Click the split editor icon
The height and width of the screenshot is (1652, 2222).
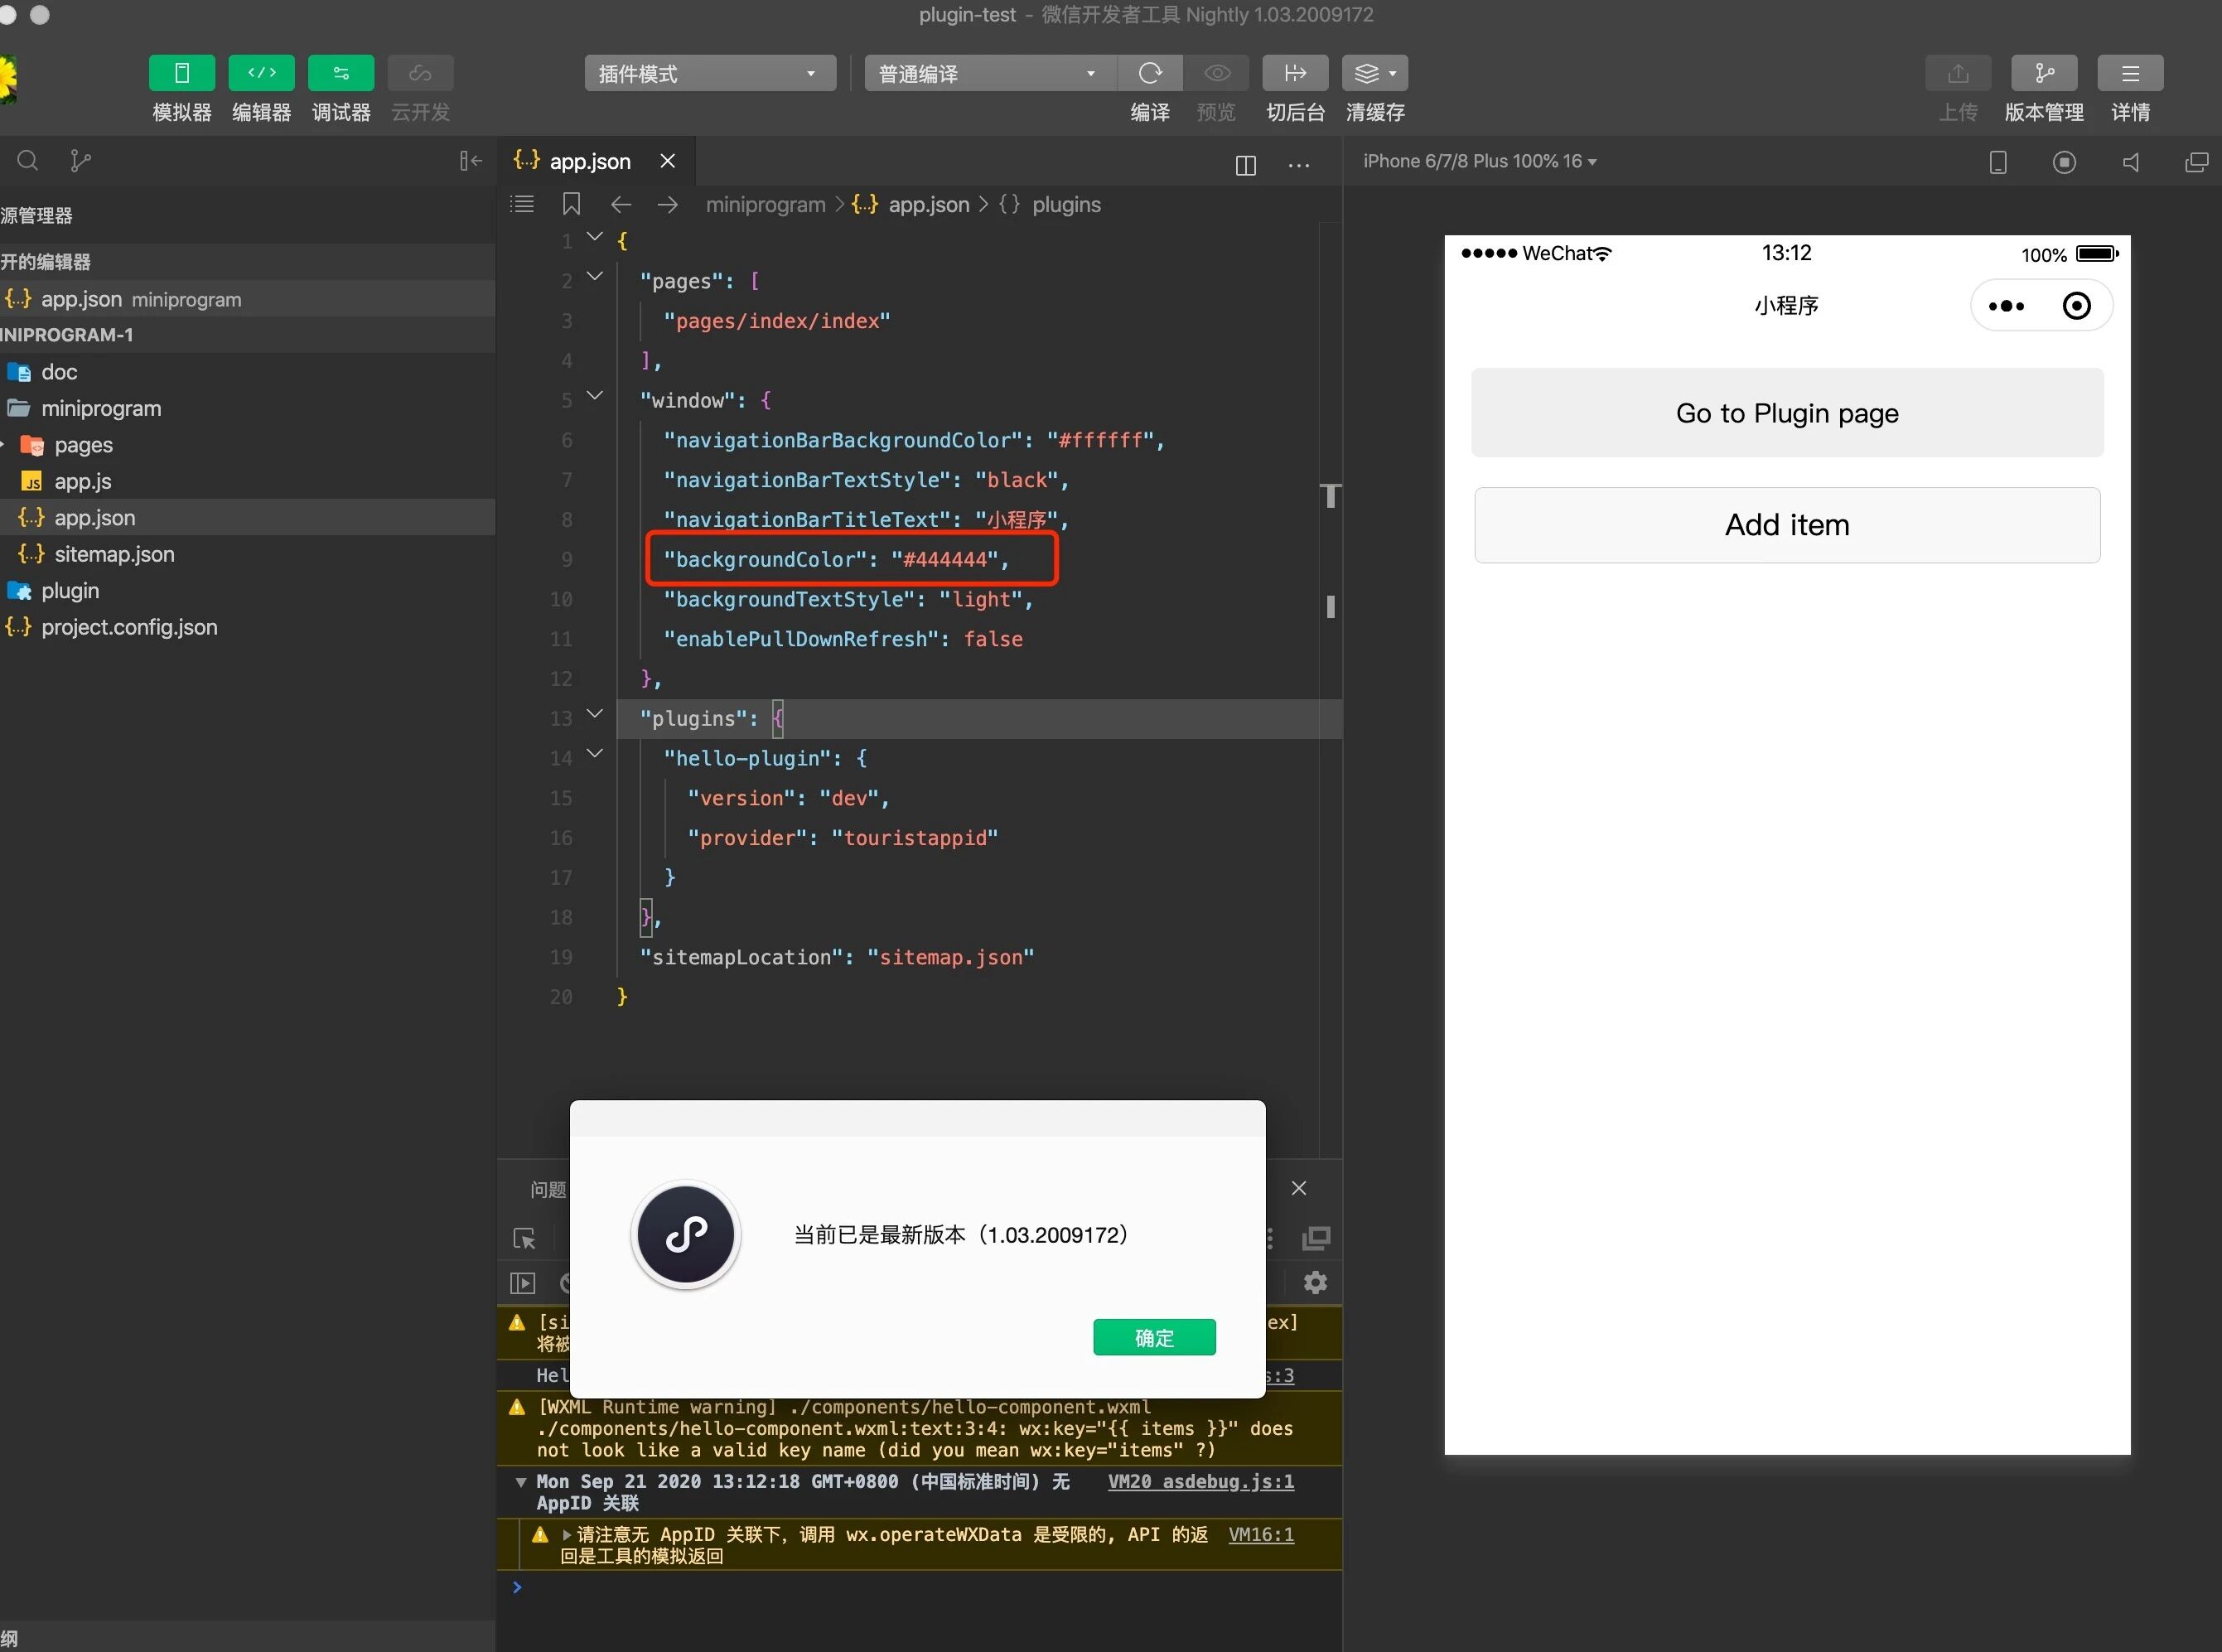click(x=1245, y=165)
